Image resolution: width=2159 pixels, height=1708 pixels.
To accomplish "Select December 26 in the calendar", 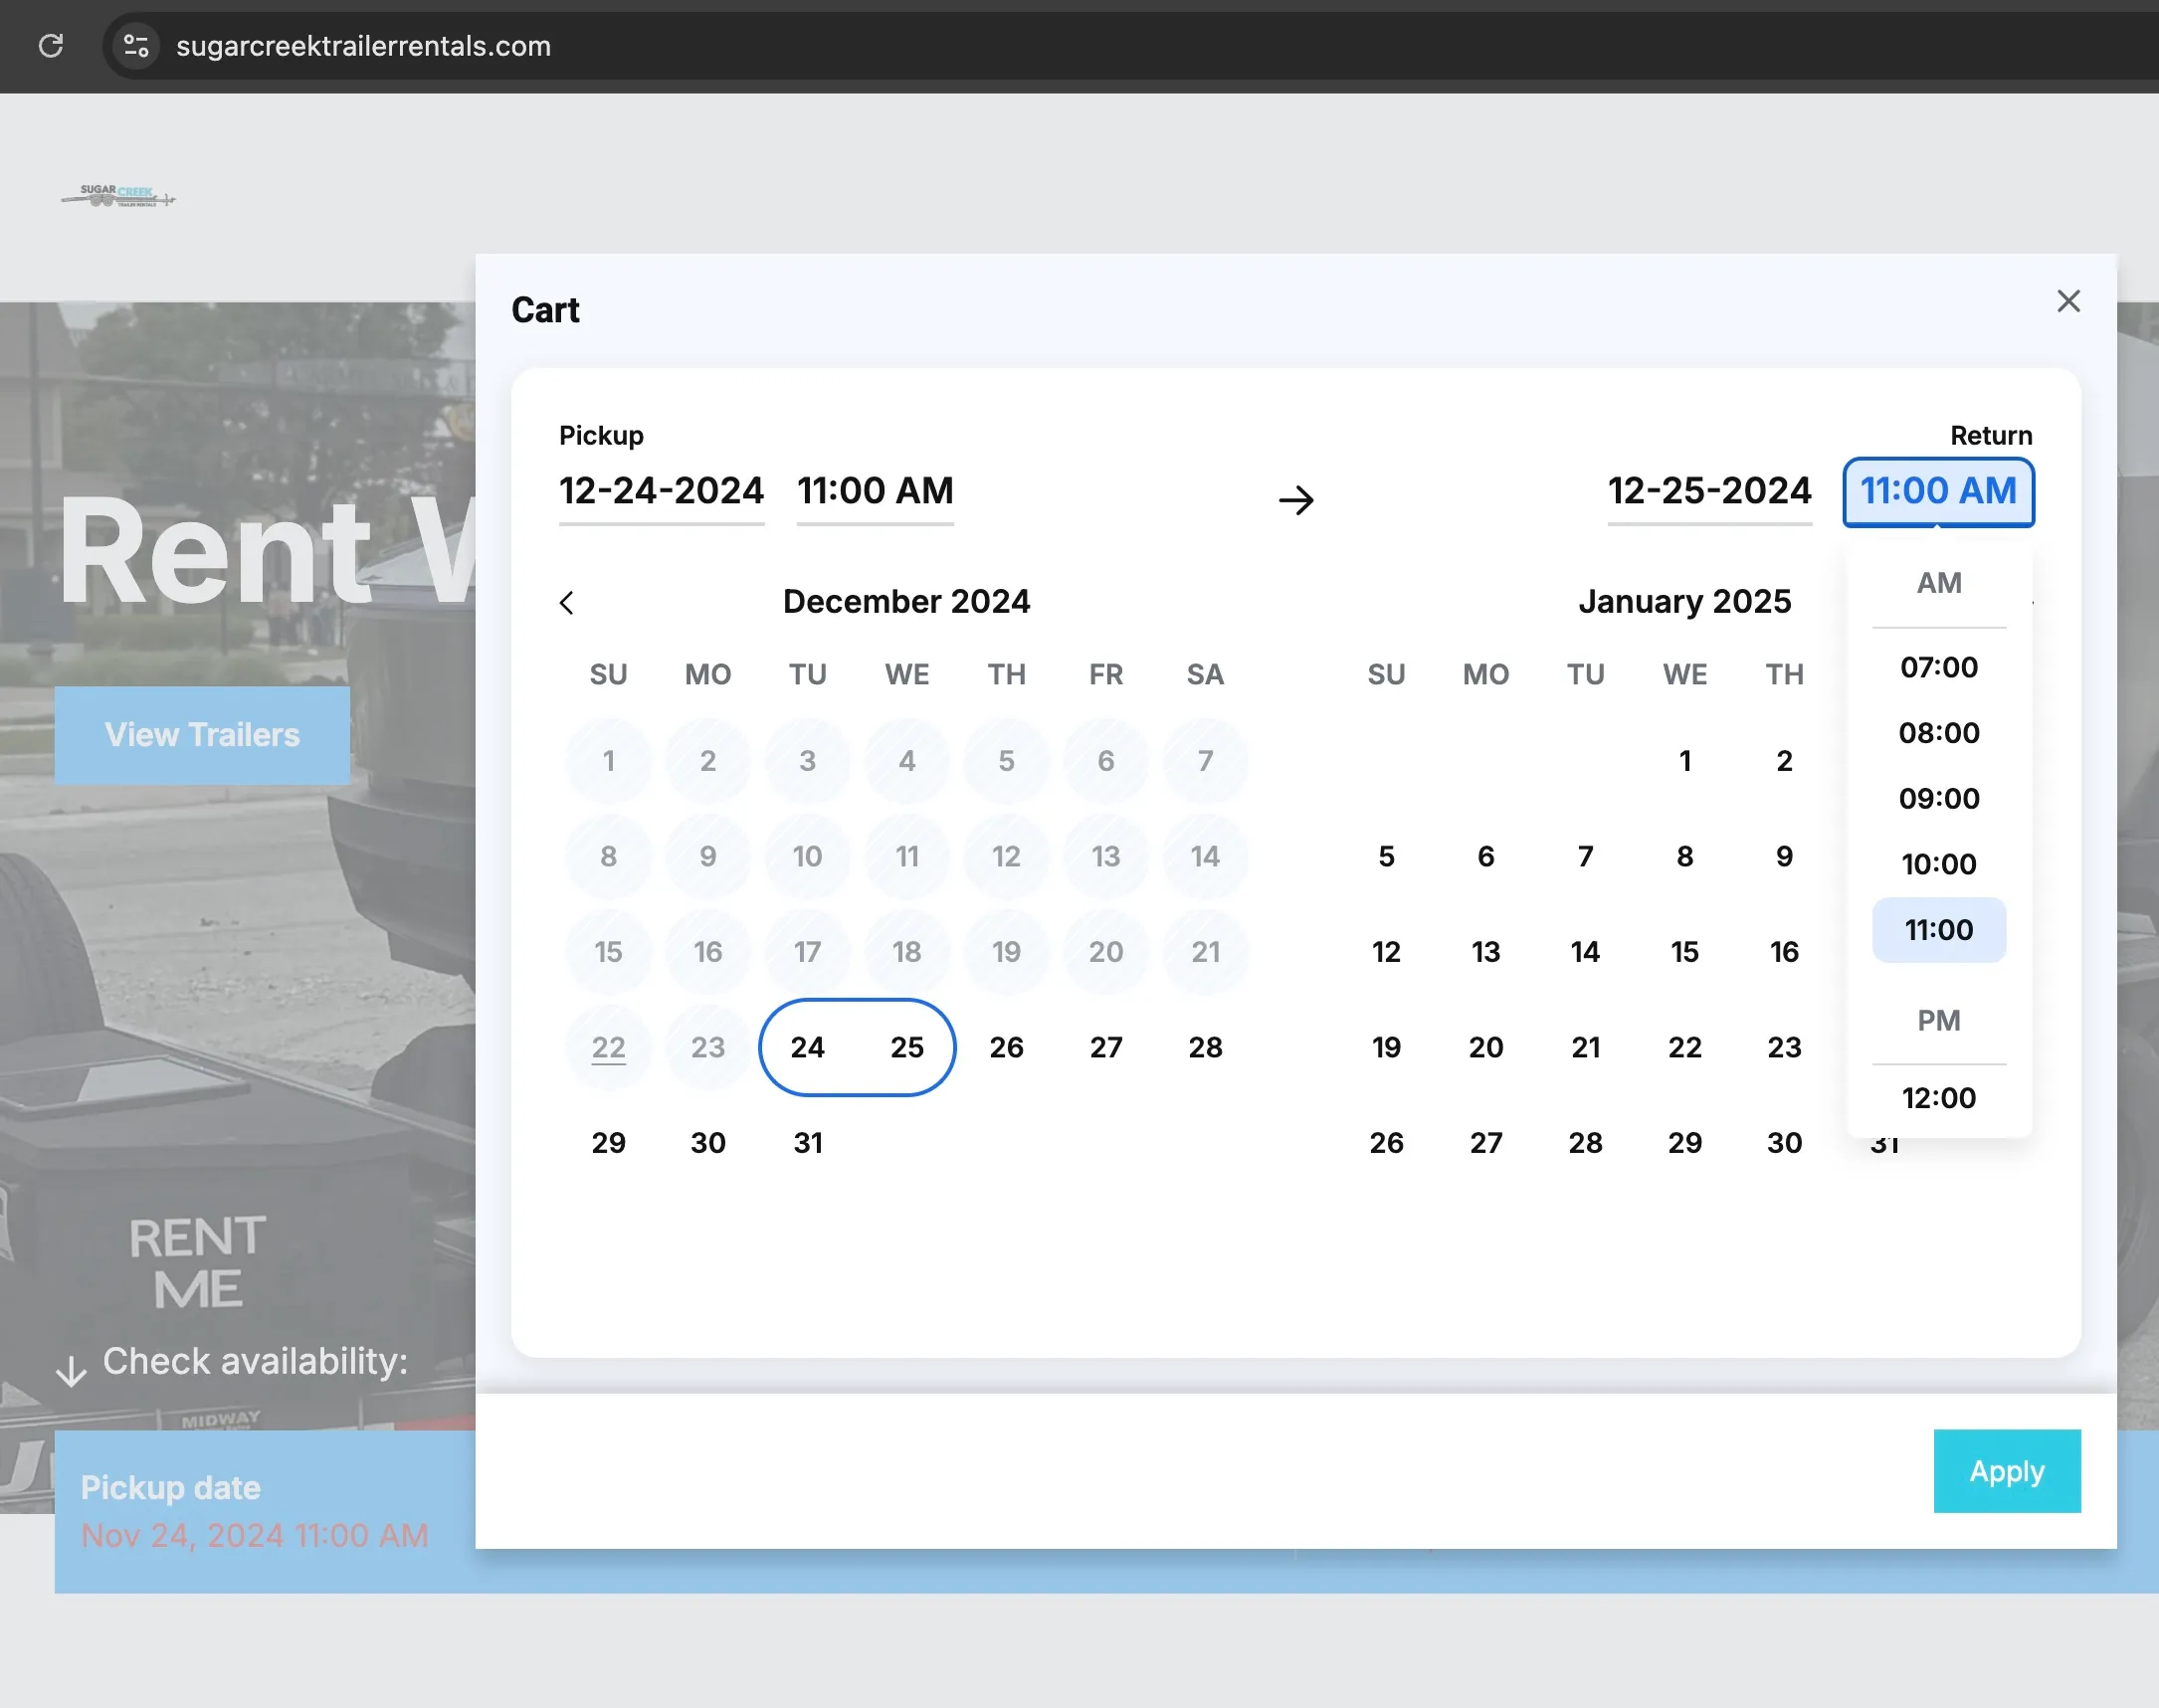I will [1006, 1047].
